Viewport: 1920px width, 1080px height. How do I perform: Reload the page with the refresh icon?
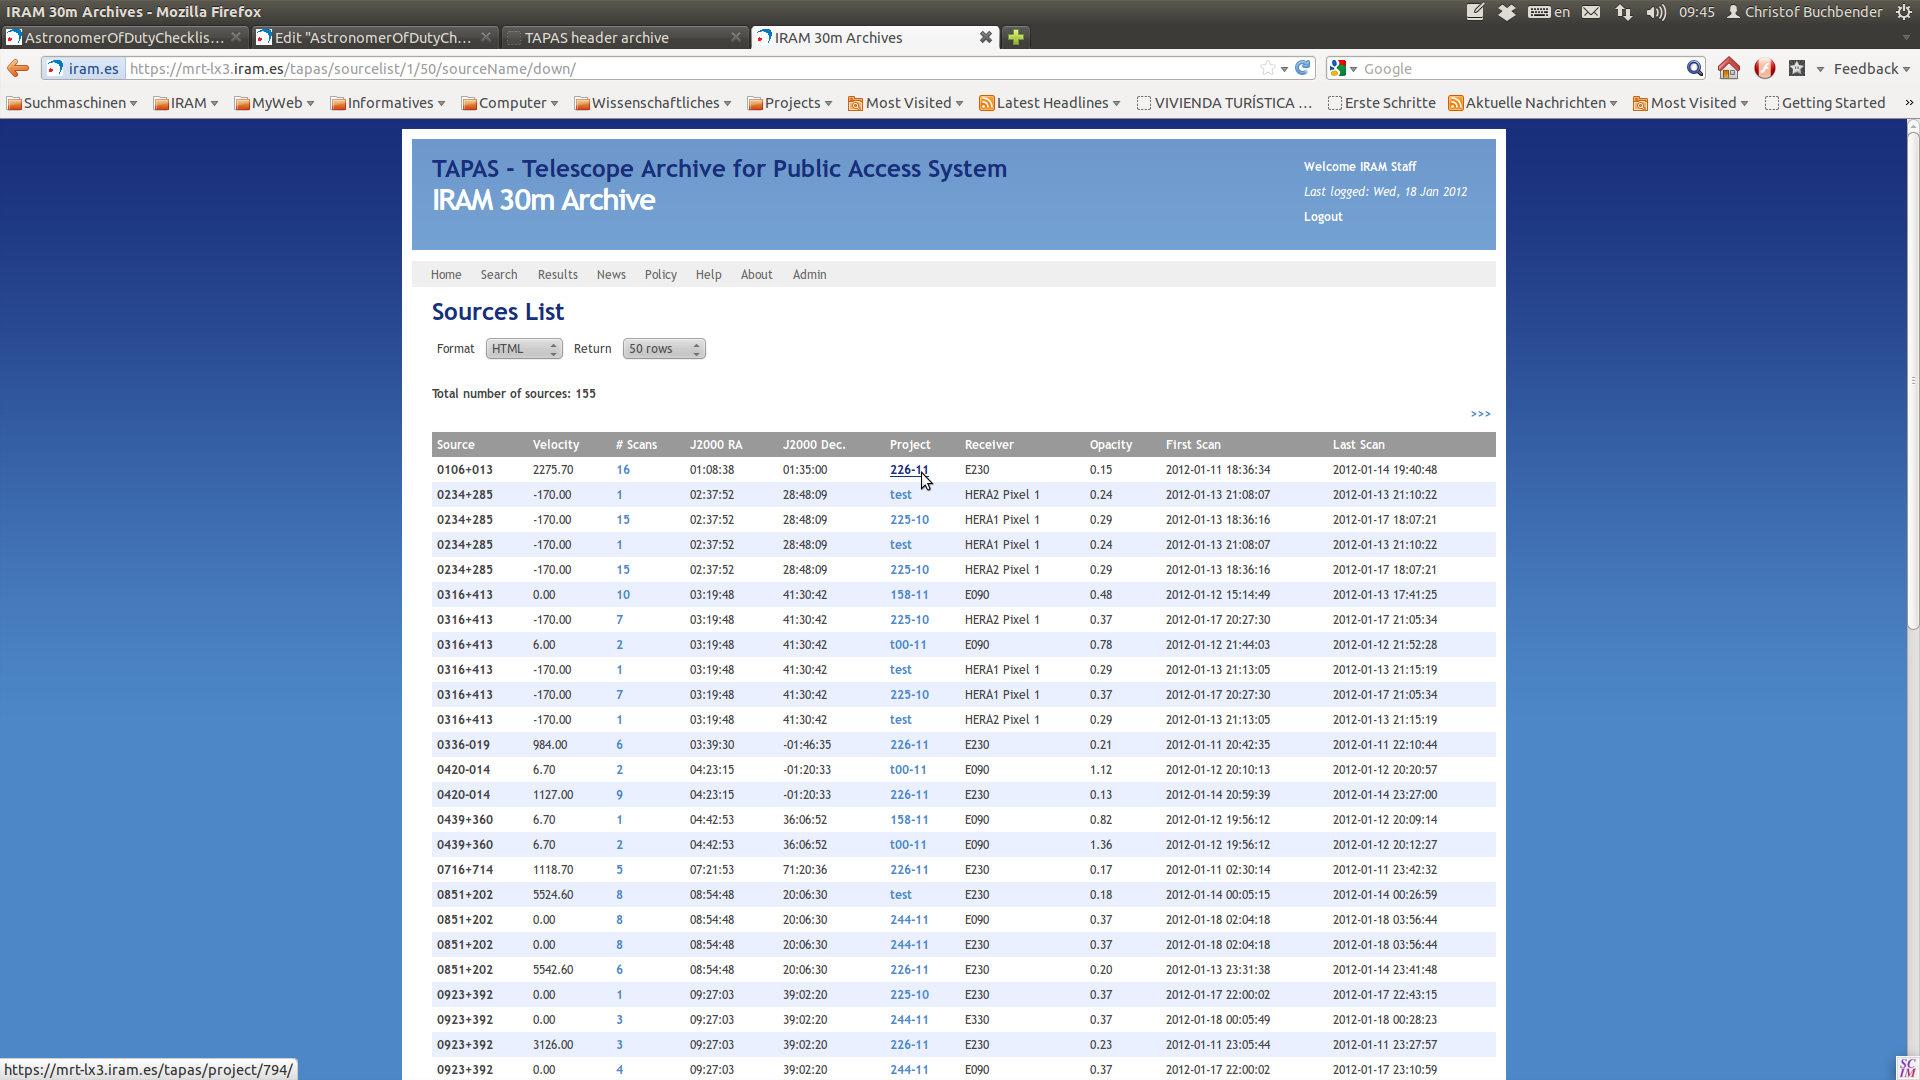1302,68
